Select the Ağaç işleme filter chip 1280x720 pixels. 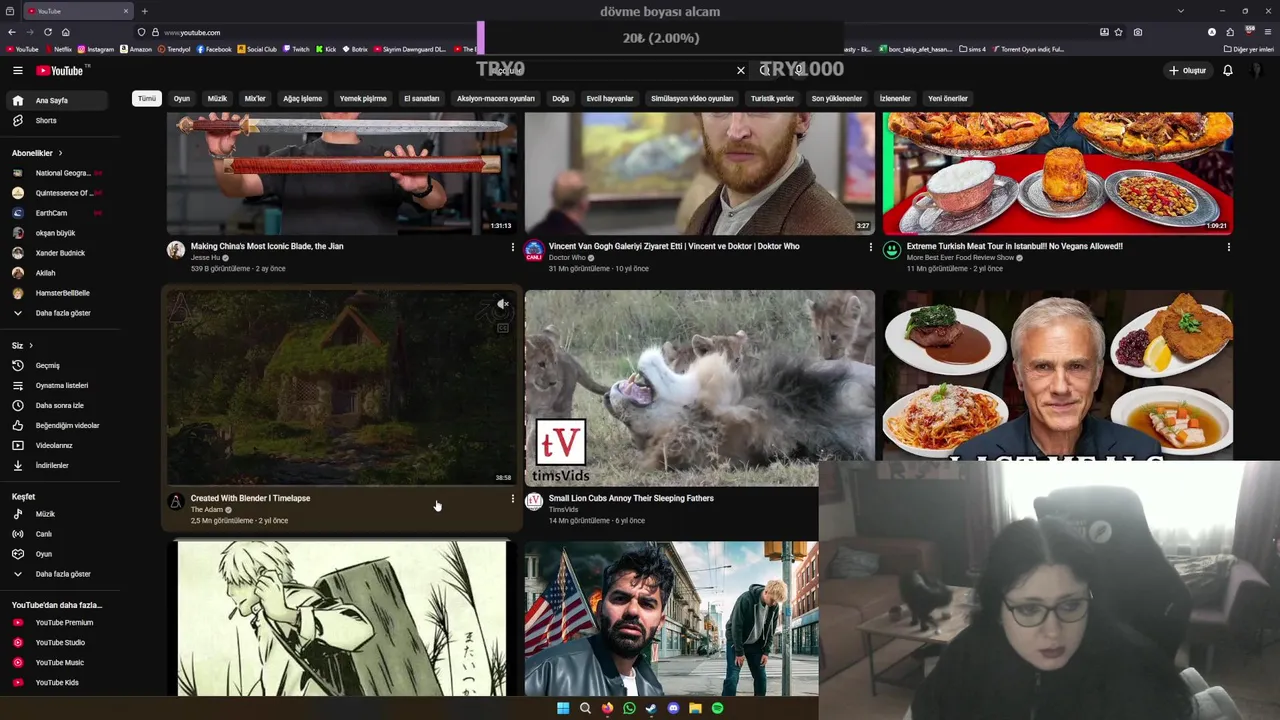pyautogui.click(x=302, y=99)
